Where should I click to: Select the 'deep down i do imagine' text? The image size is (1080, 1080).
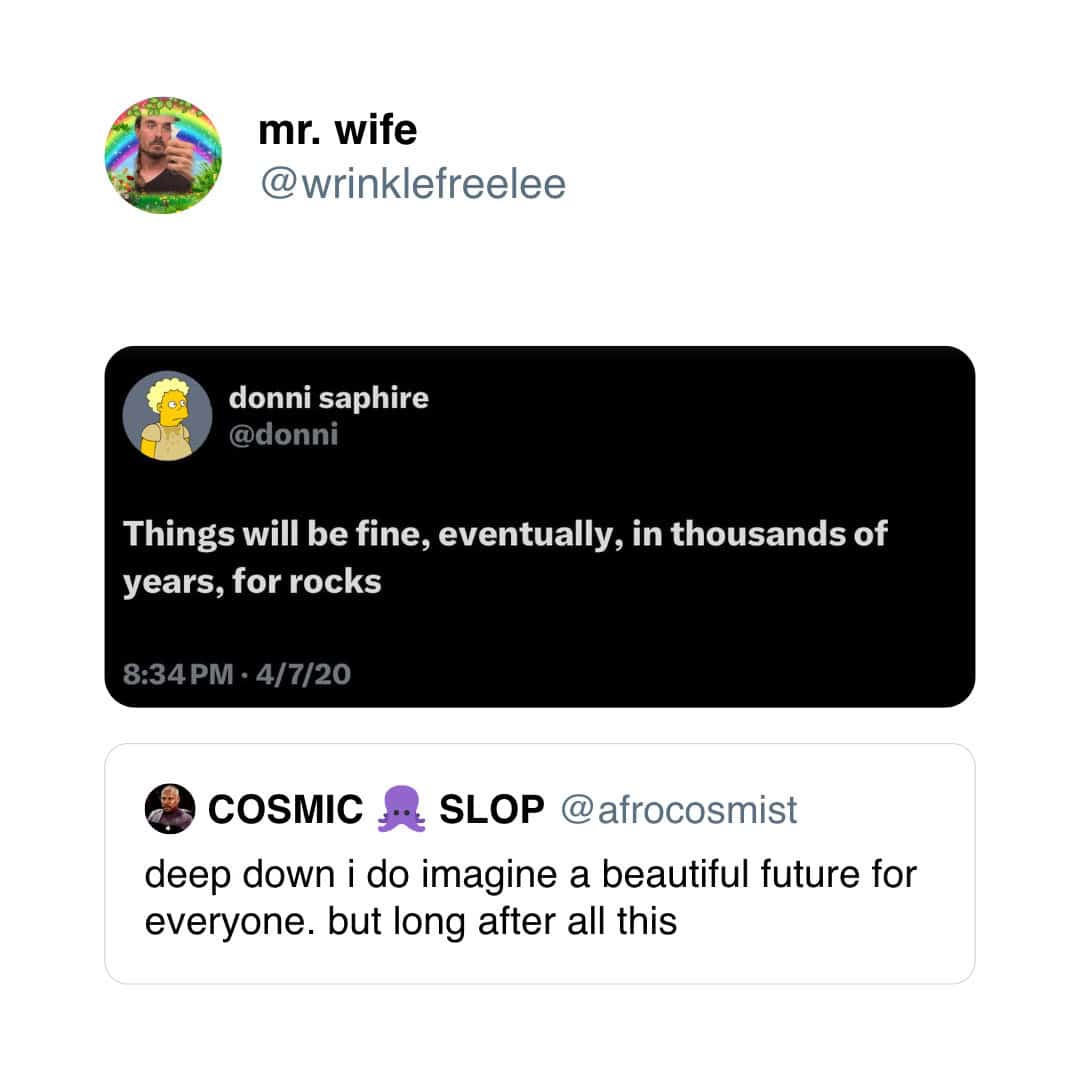(x=530, y=898)
